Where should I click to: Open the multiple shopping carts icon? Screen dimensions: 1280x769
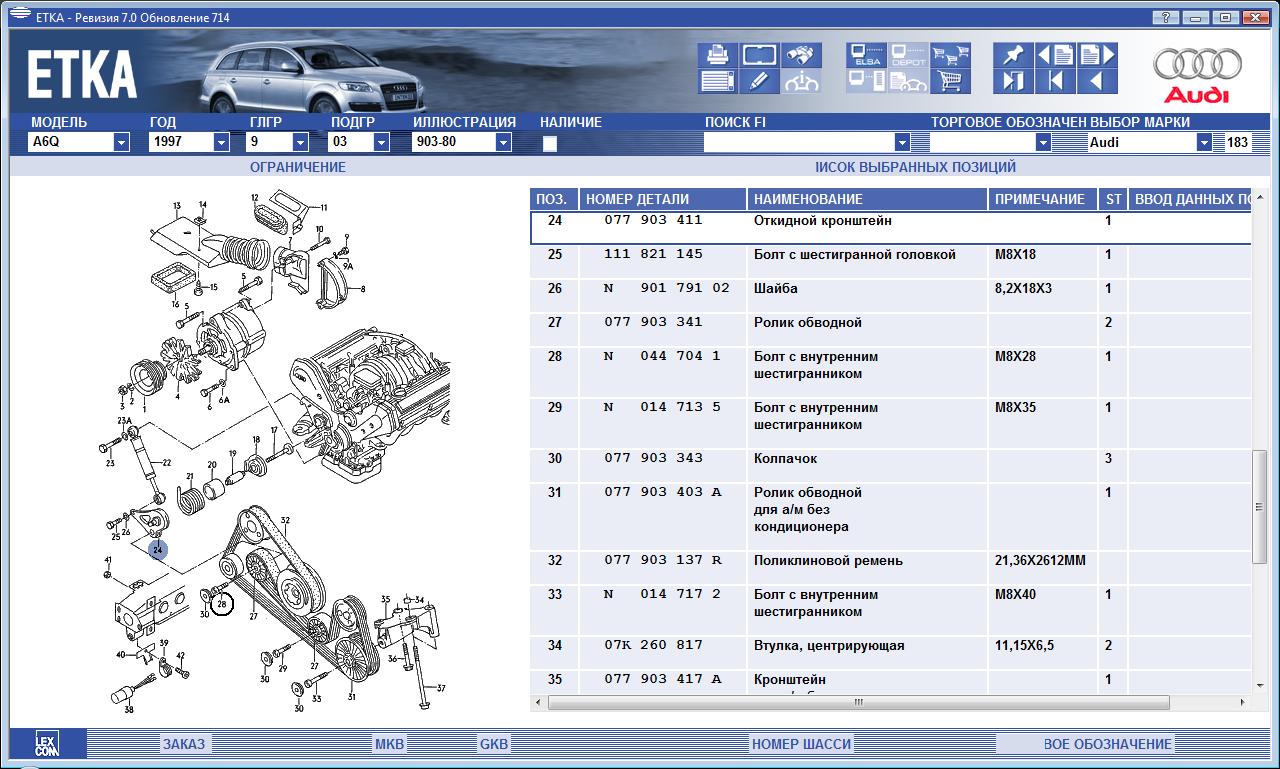pos(951,55)
